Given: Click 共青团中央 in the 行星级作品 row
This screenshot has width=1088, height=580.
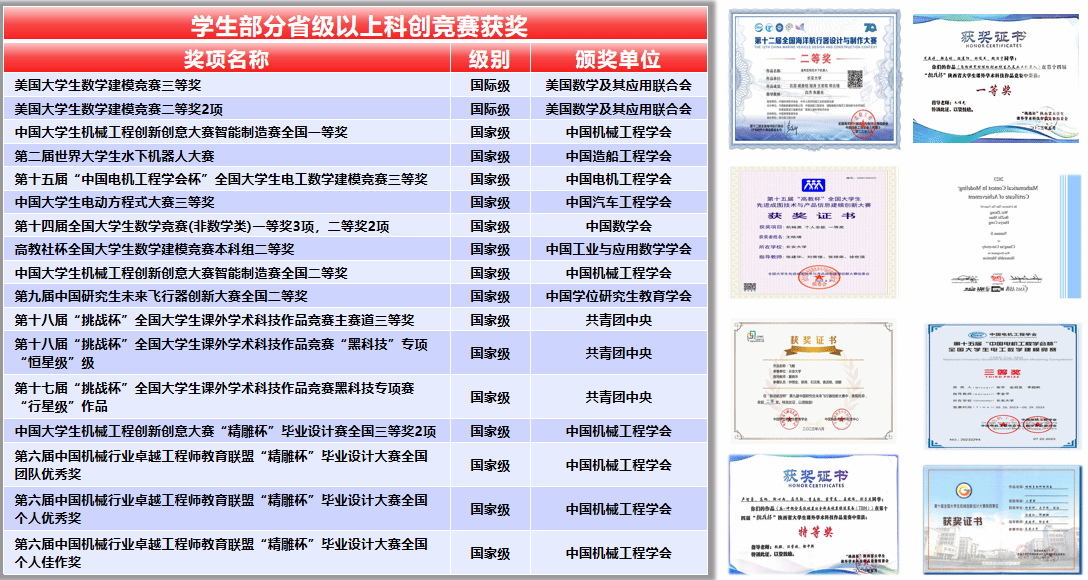Looking at the screenshot, I should tap(618, 397).
